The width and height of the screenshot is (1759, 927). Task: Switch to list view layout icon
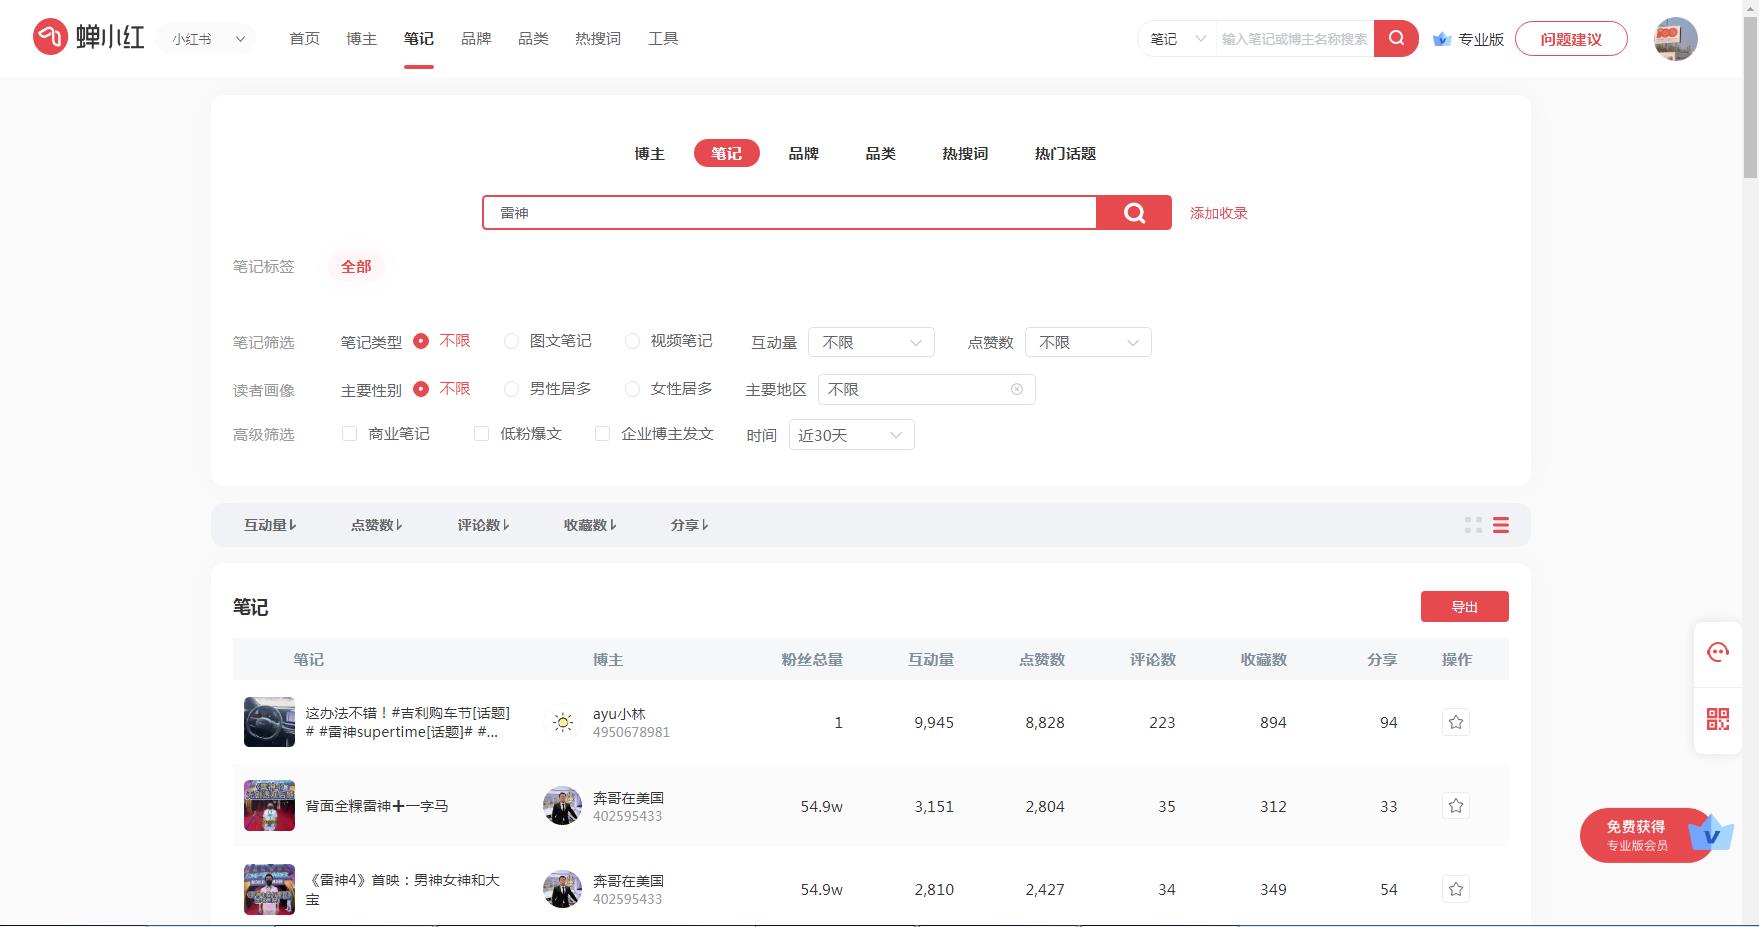pyautogui.click(x=1501, y=525)
